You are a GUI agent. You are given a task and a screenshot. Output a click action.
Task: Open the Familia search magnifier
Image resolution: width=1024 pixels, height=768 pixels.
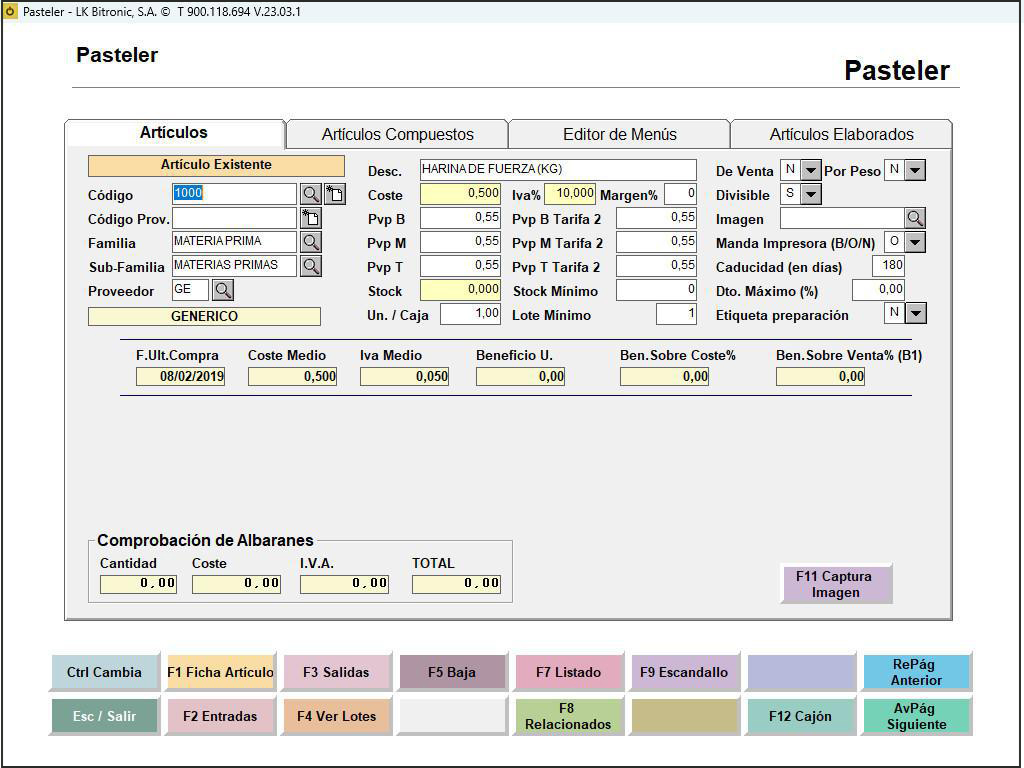[x=311, y=242]
